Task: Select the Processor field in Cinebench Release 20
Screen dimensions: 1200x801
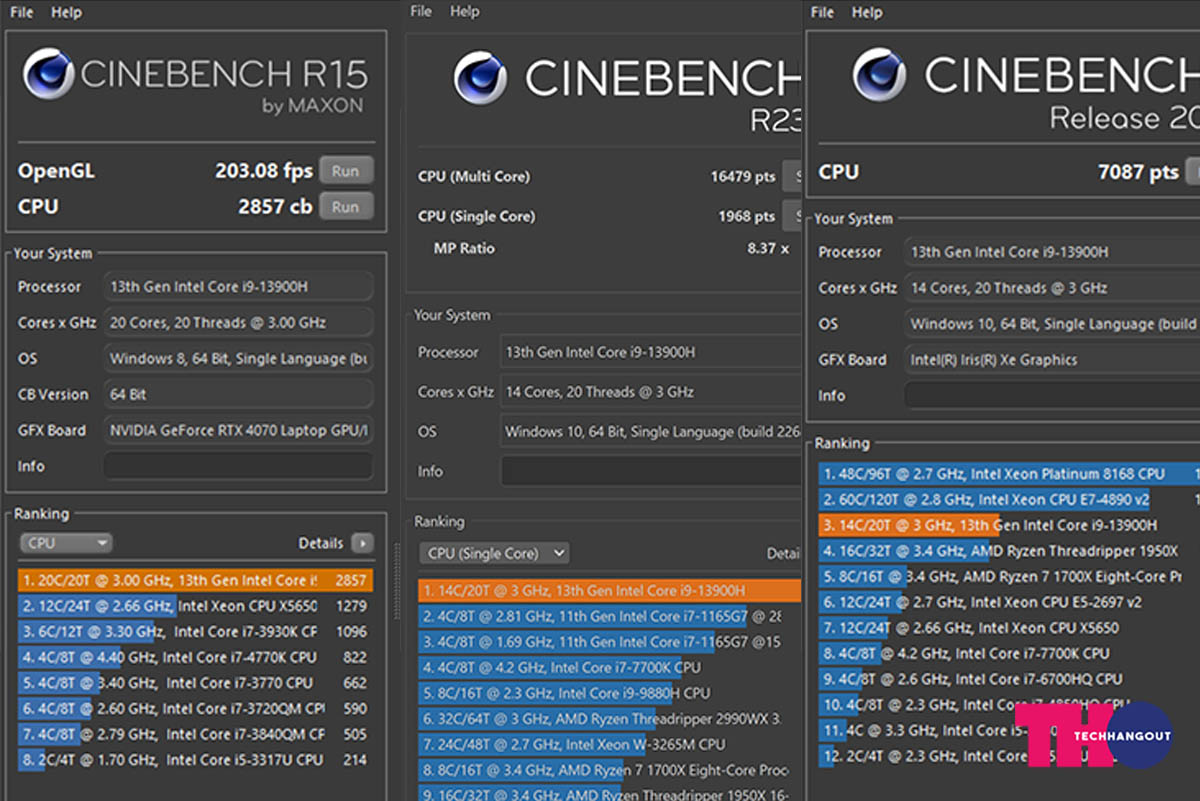Action: coord(1052,252)
